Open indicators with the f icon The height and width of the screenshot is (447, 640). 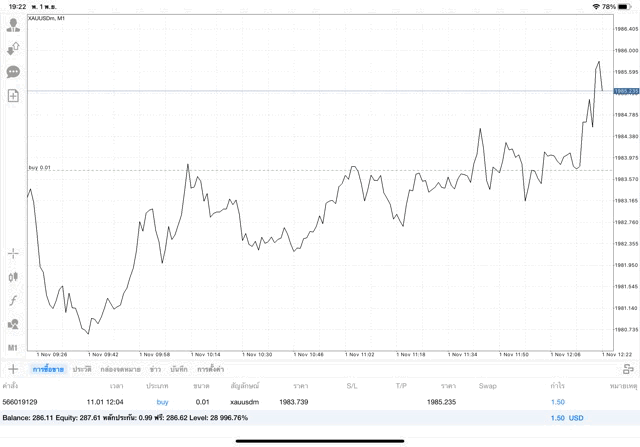(13, 301)
